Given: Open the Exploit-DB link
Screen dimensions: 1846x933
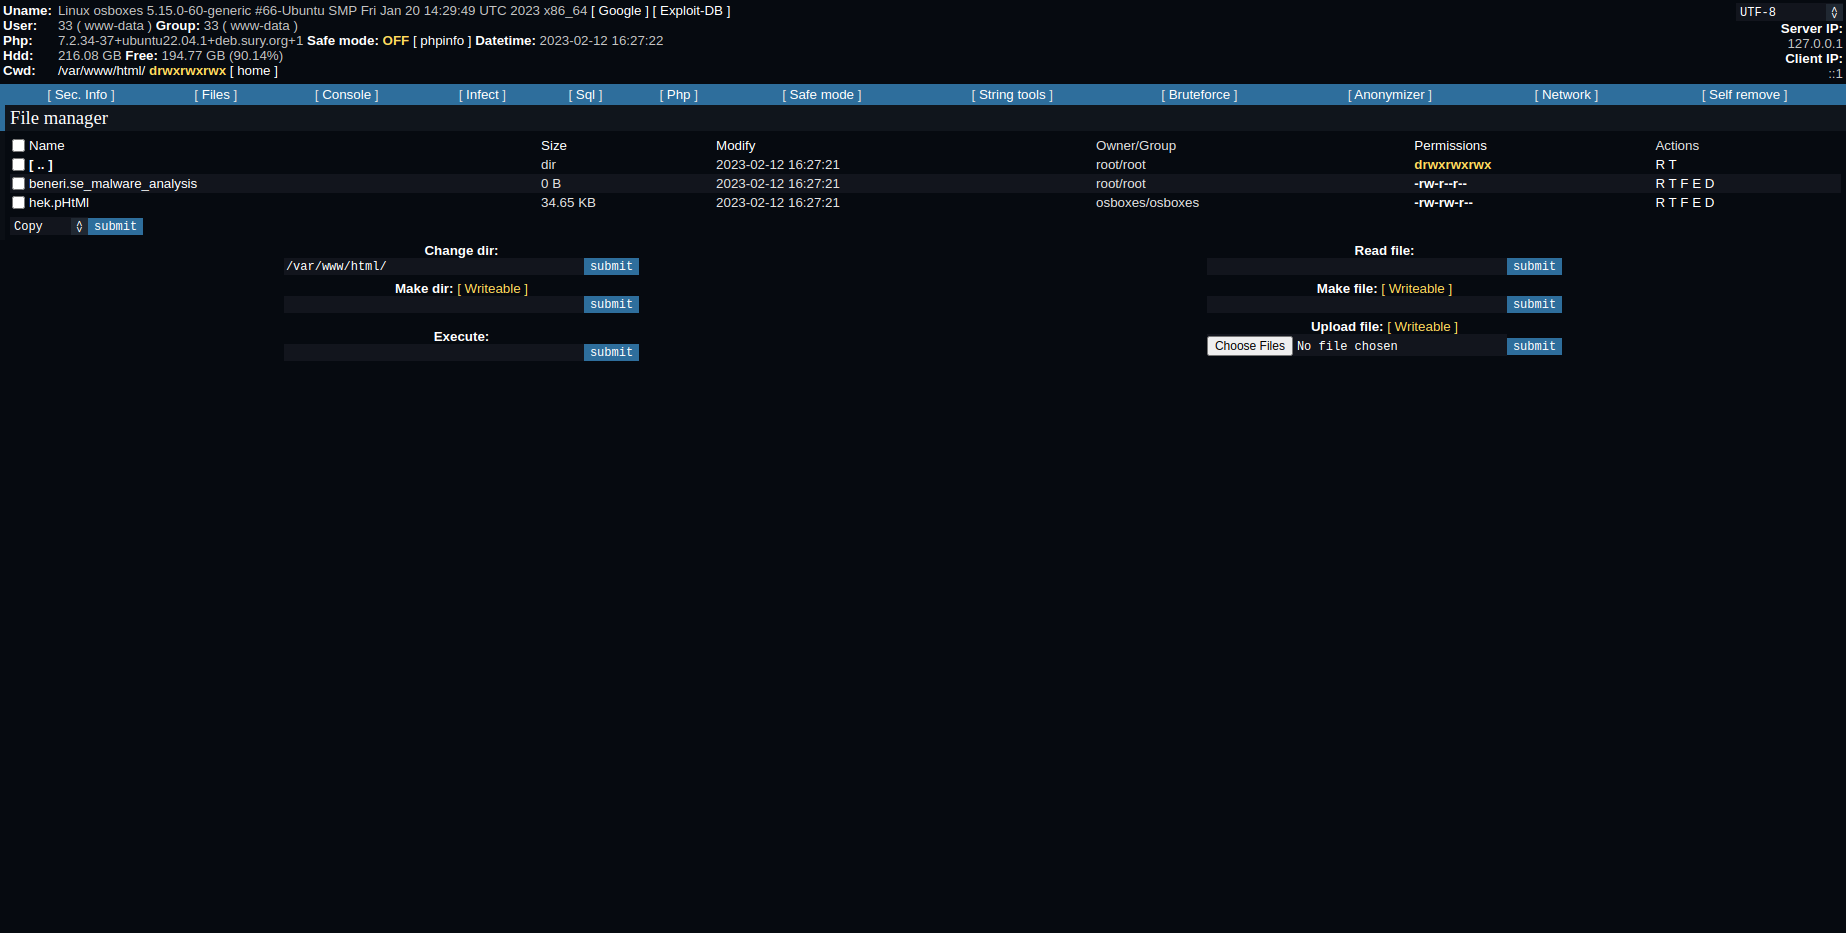Looking at the screenshot, I should 691,11.
